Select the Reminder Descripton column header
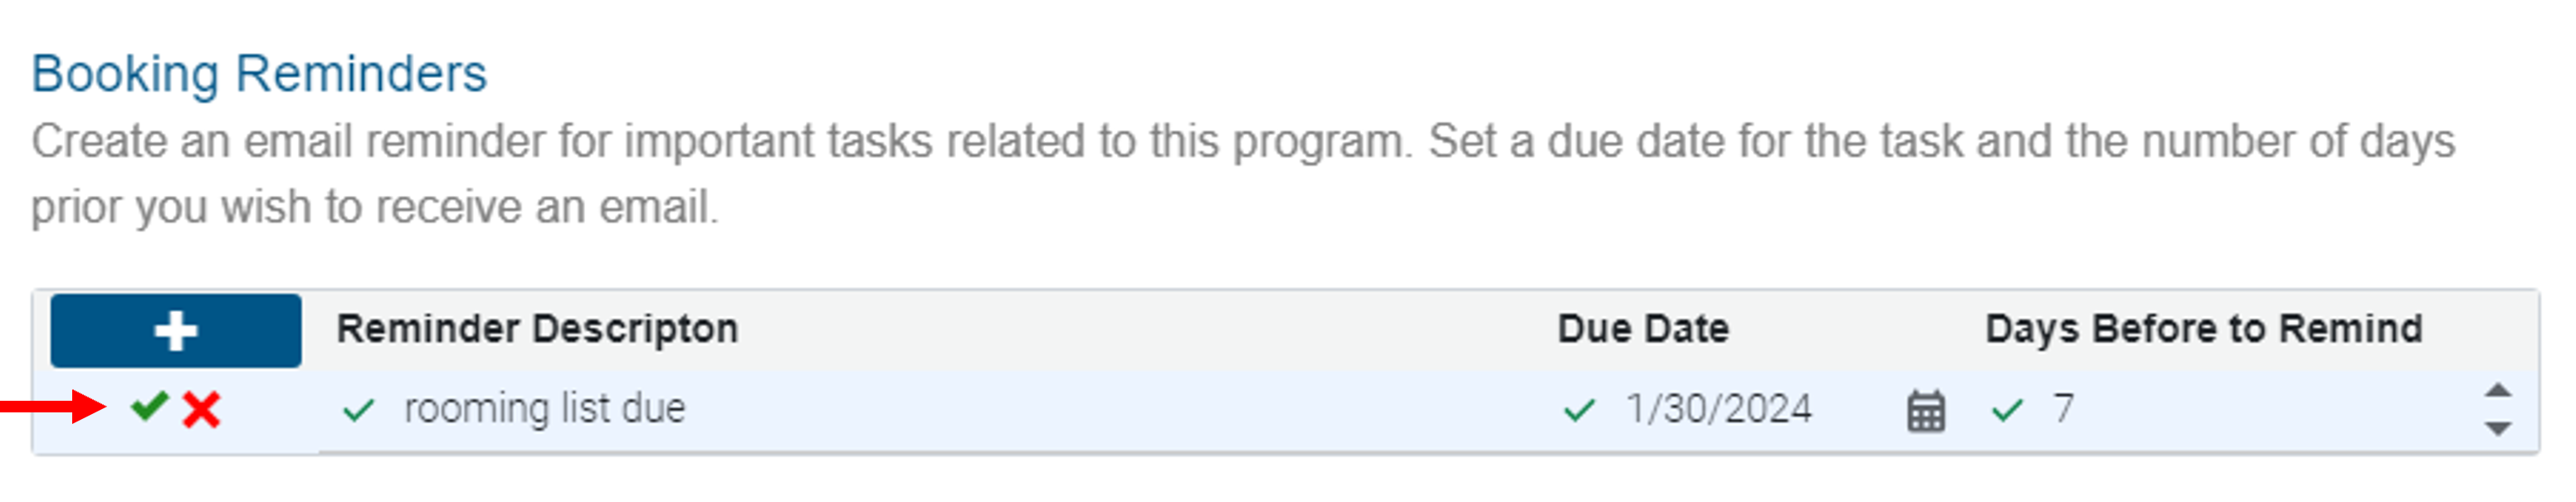This screenshot has width=2576, height=502. [x=537, y=328]
